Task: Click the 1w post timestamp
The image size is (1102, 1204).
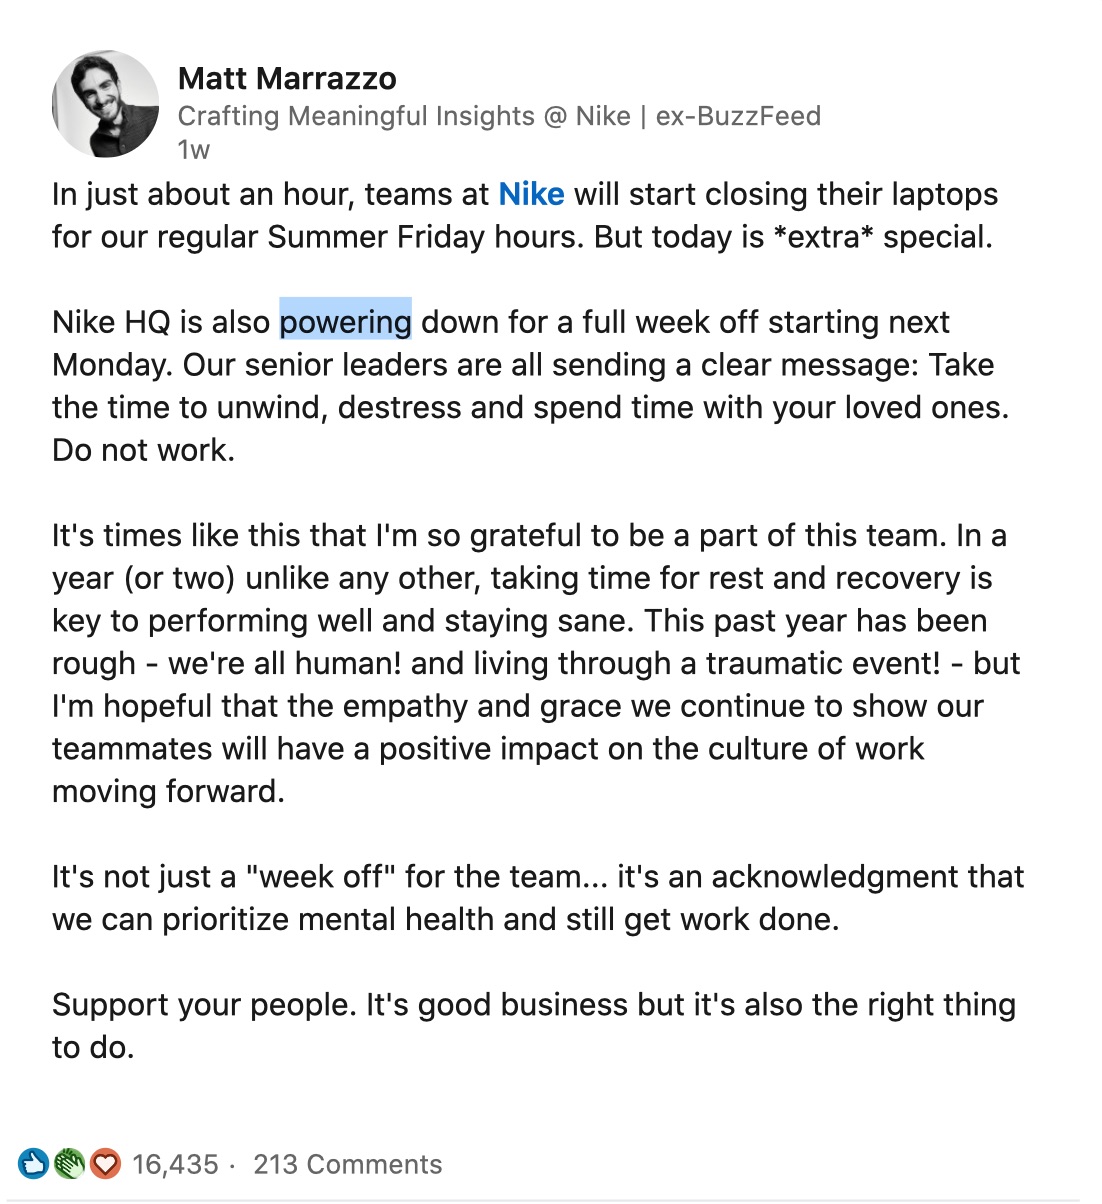Action: coord(193,150)
